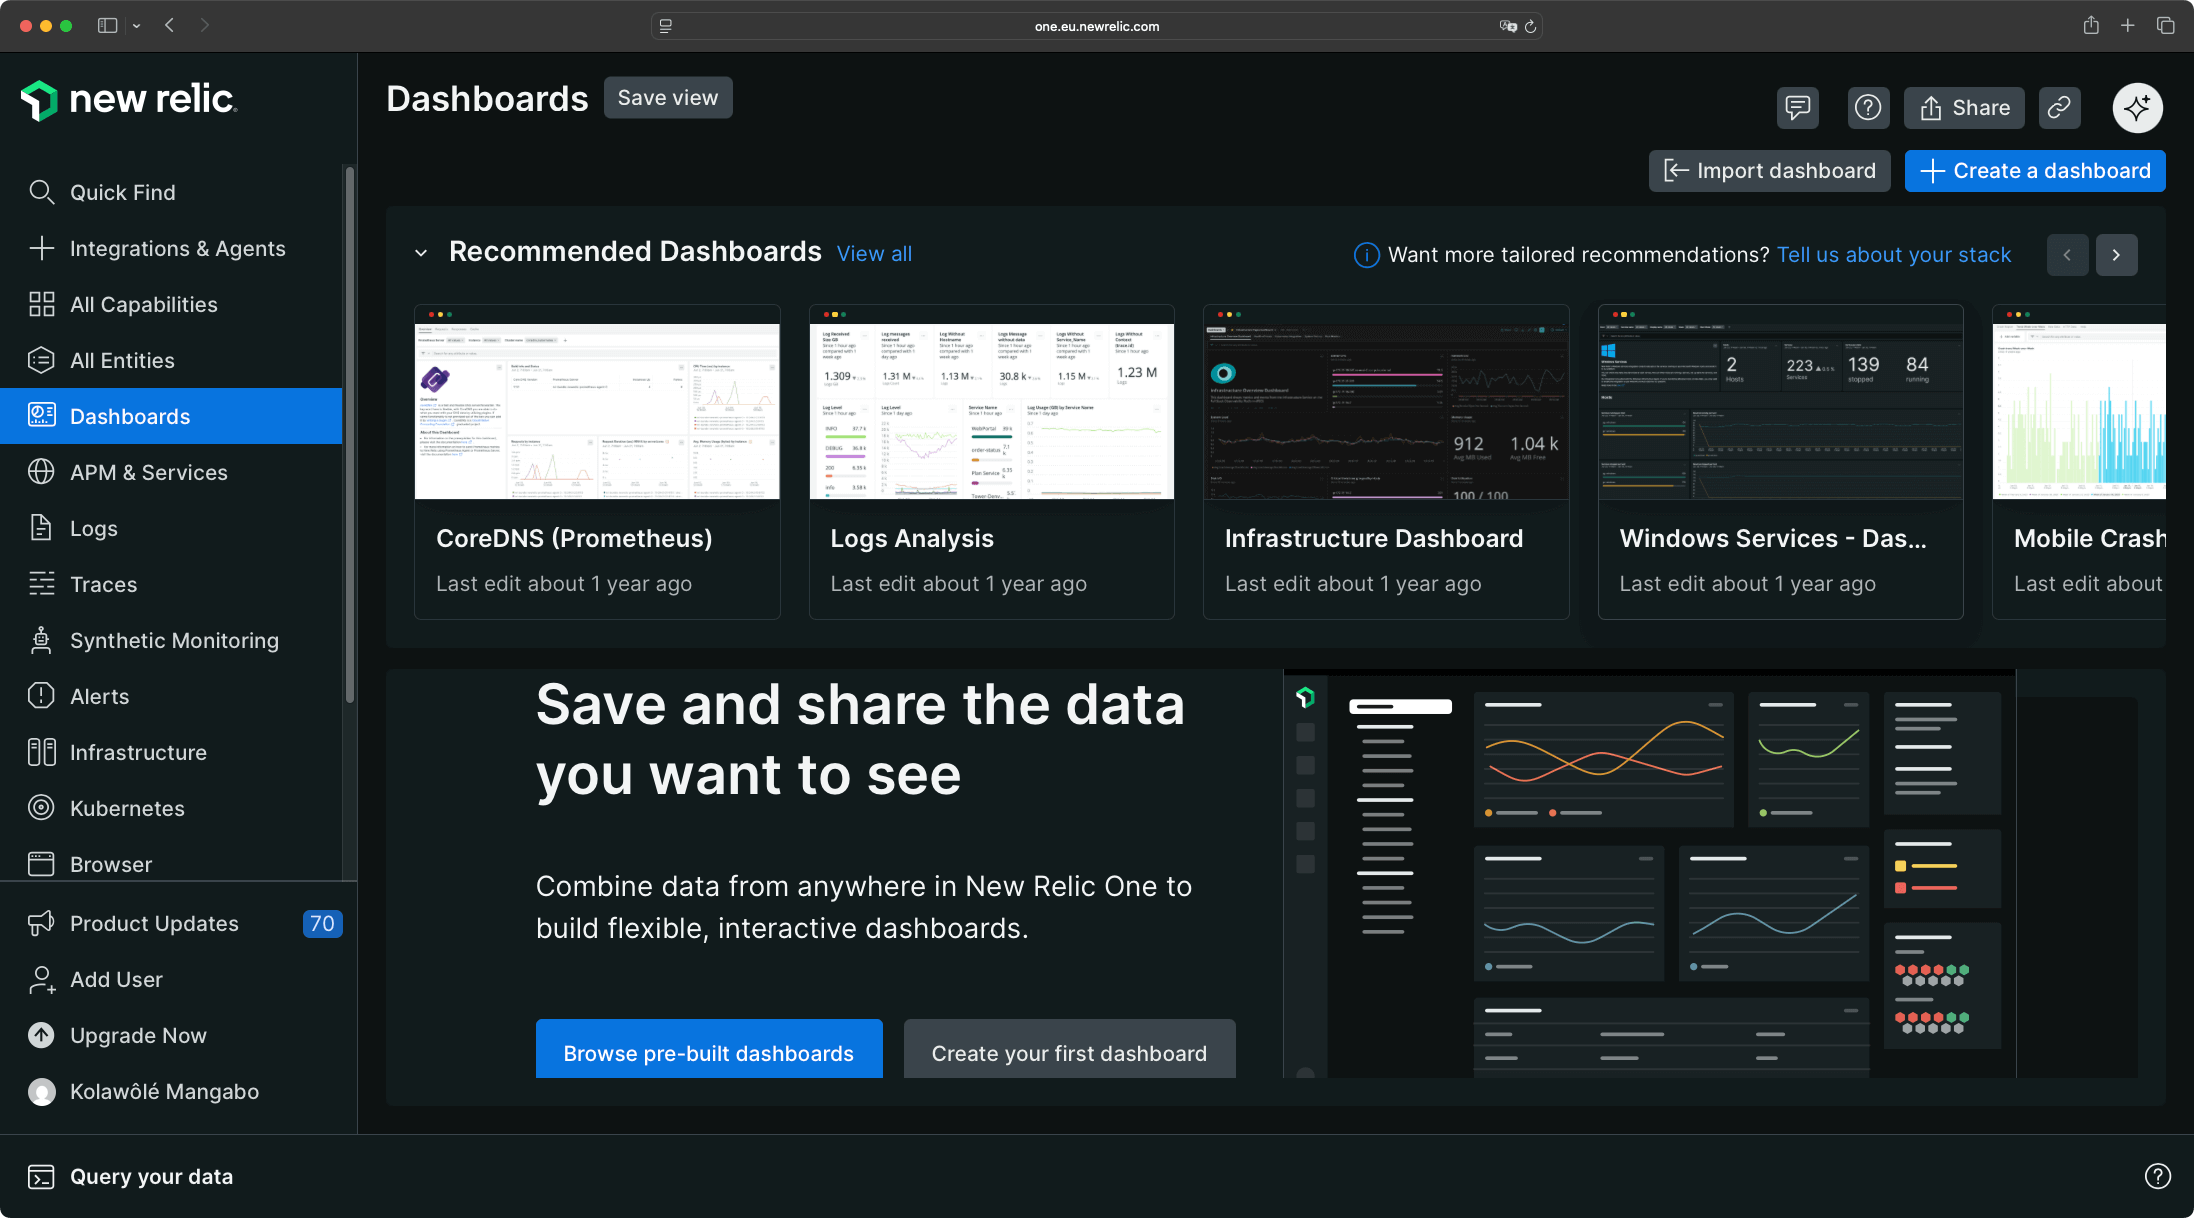Open the Query your data console
The image size is (2194, 1218).
(x=150, y=1176)
